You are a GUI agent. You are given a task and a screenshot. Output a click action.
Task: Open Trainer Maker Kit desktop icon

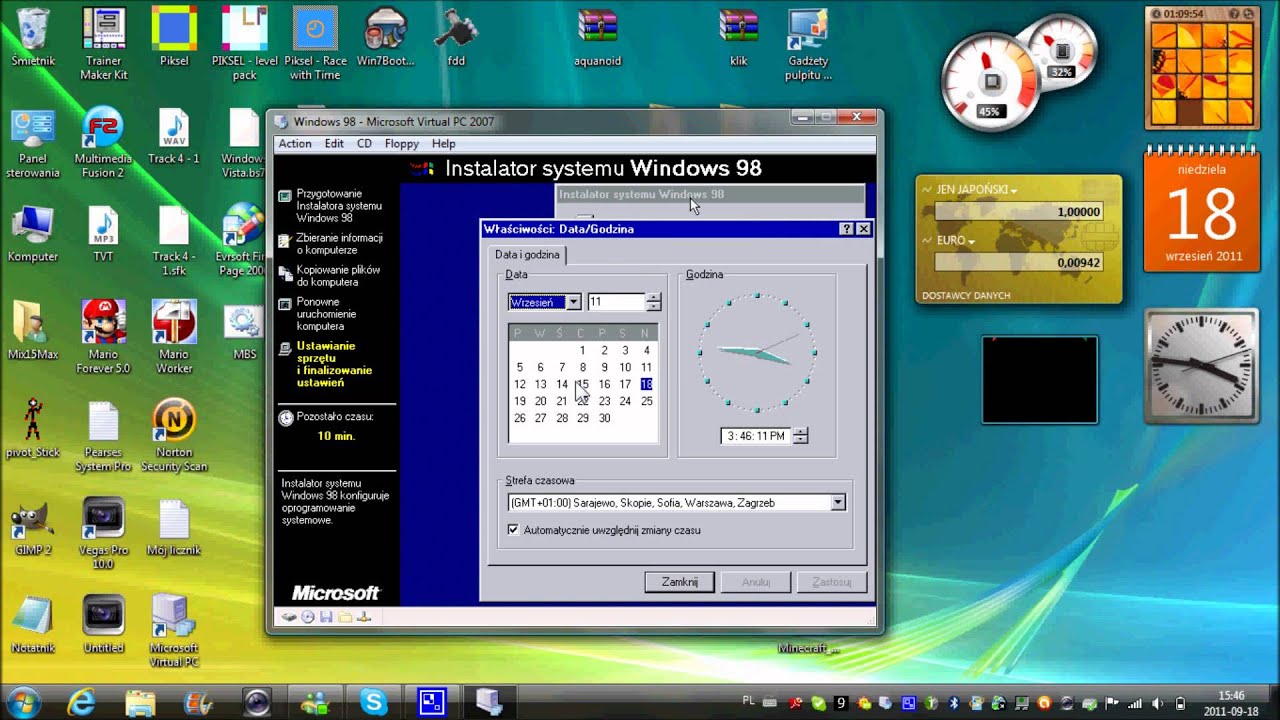click(104, 43)
